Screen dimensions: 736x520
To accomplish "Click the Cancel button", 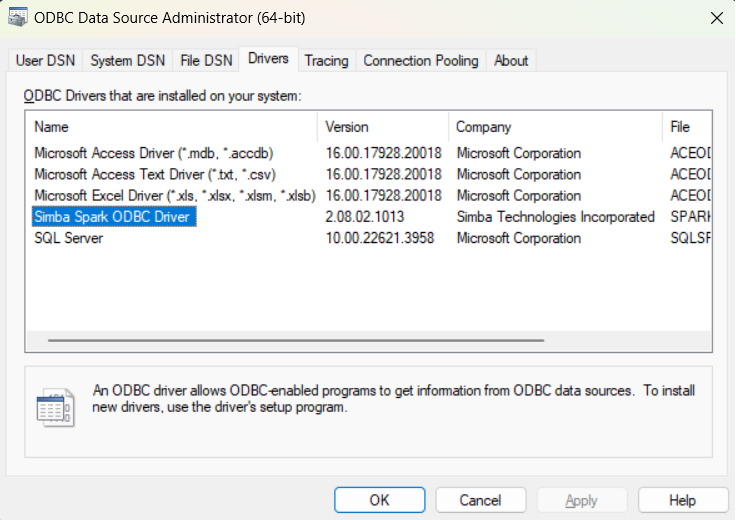I will (480, 500).
